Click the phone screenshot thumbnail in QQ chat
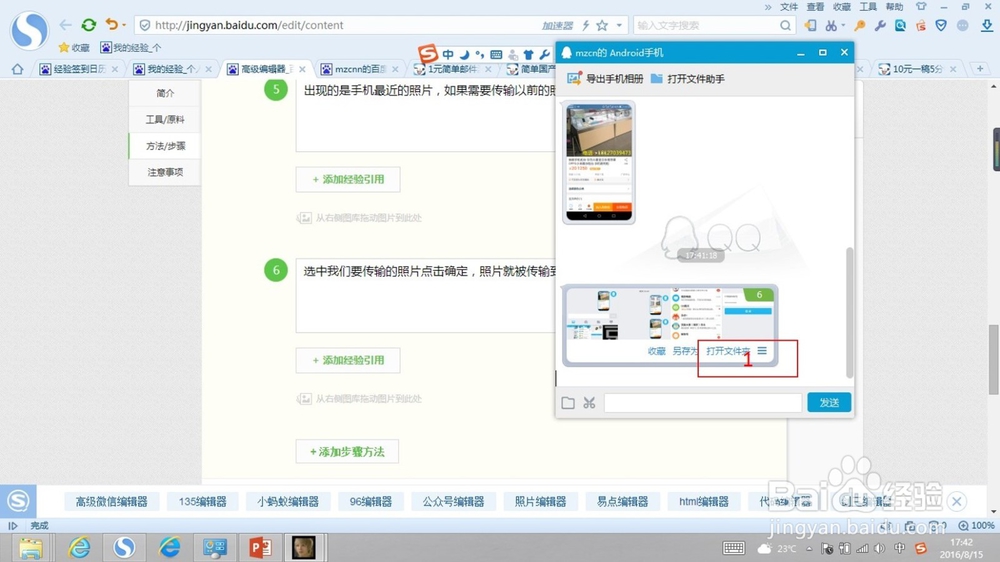This screenshot has width=1000, height=562. pyautogui.click(x=599, y=163)
